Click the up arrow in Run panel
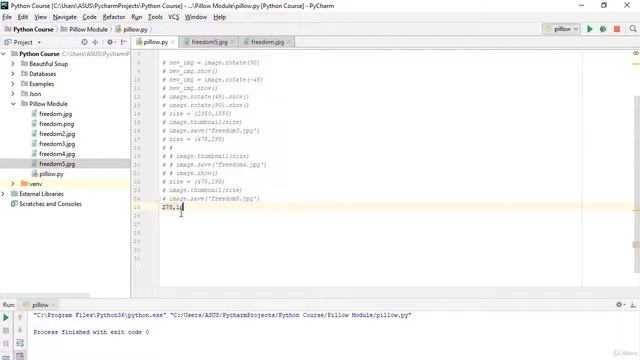Viewport: 640px width, 360px height. point(20,317)
